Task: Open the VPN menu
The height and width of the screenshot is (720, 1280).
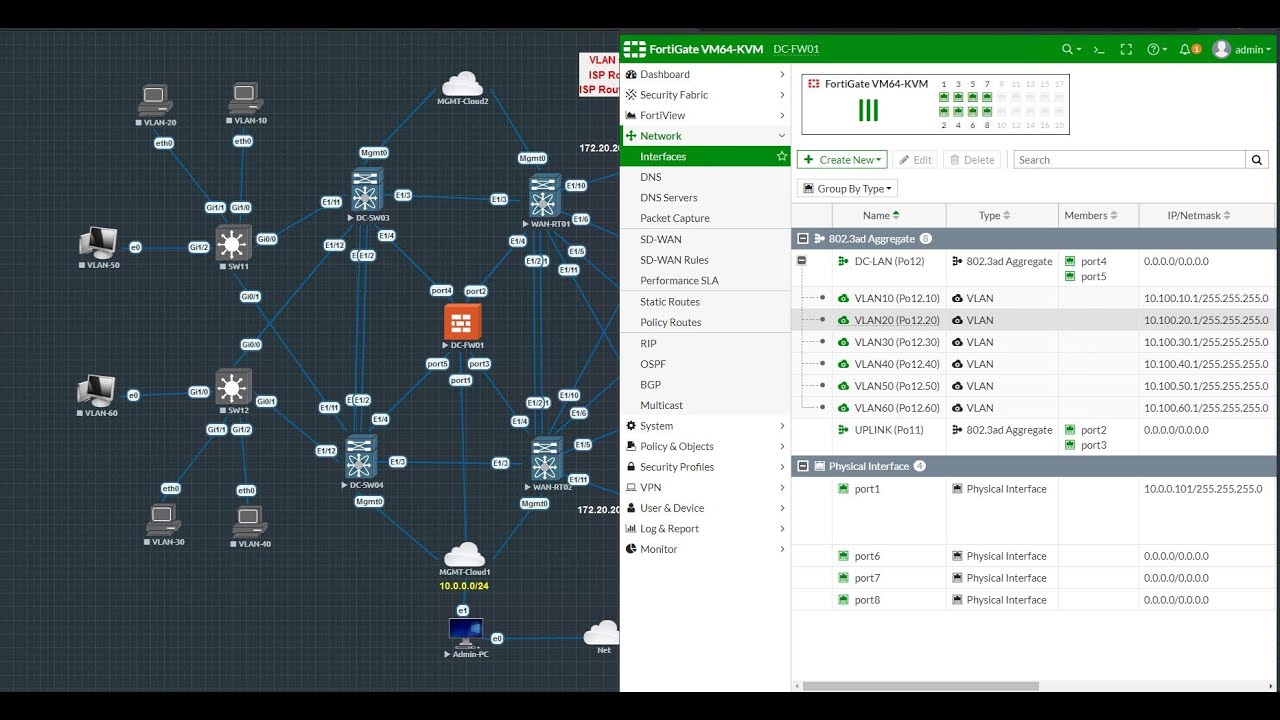Action: (x=705, y=487)
